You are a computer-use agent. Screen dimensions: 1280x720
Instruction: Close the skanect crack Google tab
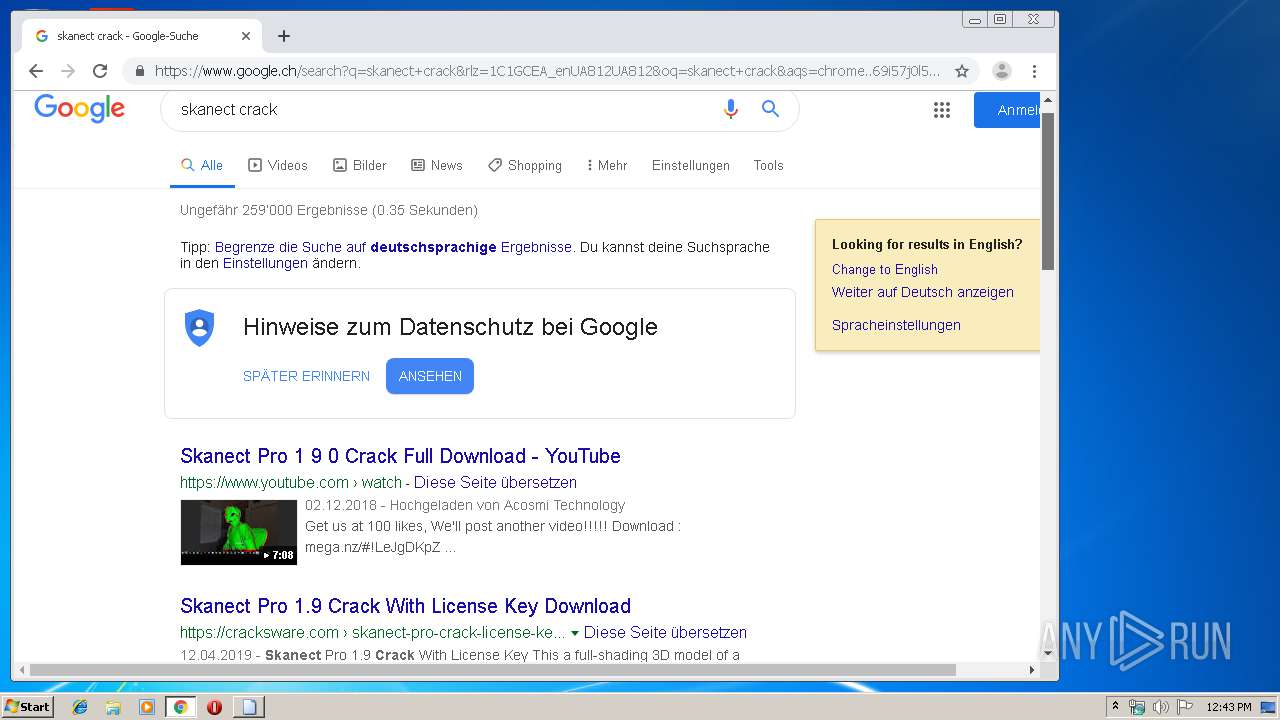click(x=246, y=36)
